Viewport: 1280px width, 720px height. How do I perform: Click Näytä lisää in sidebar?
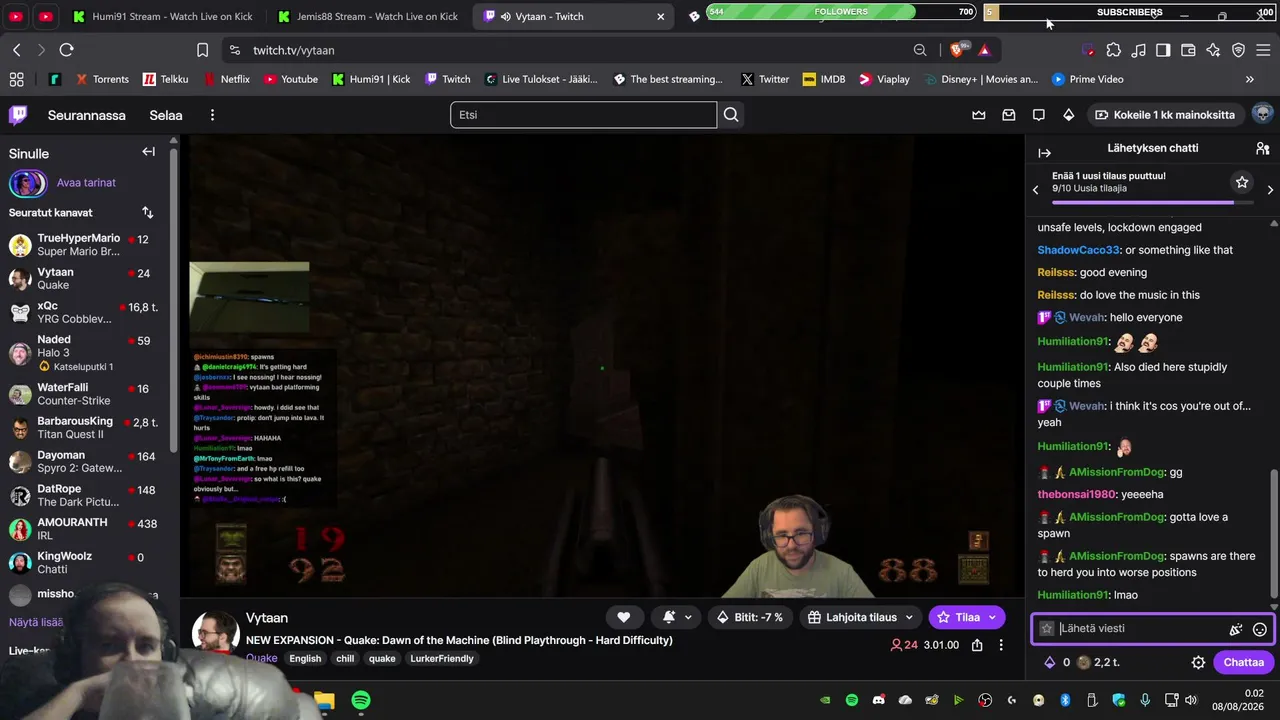36,622
